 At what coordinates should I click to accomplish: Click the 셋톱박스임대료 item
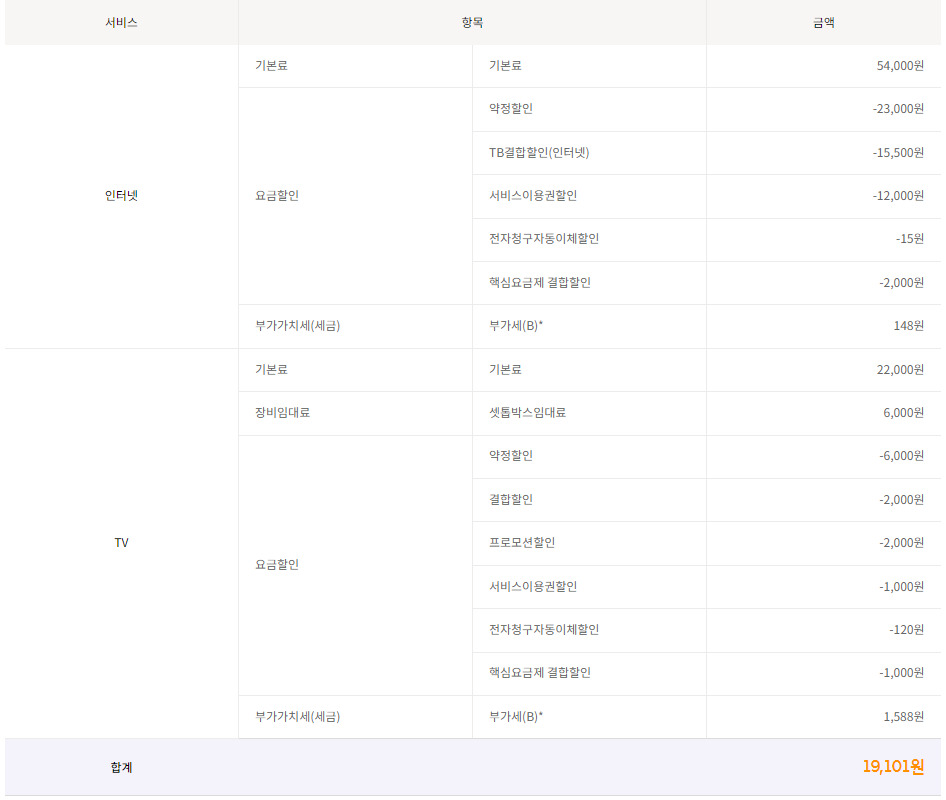tap(527, 413)
